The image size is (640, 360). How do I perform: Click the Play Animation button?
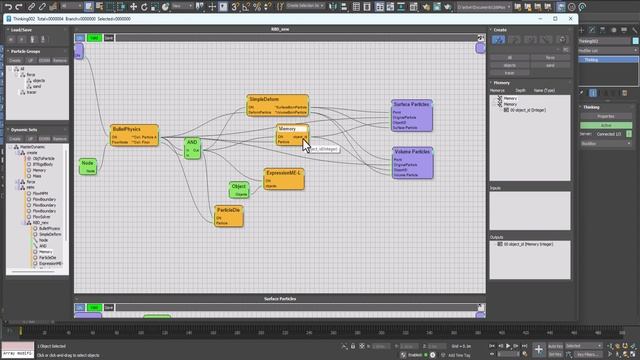508,346
